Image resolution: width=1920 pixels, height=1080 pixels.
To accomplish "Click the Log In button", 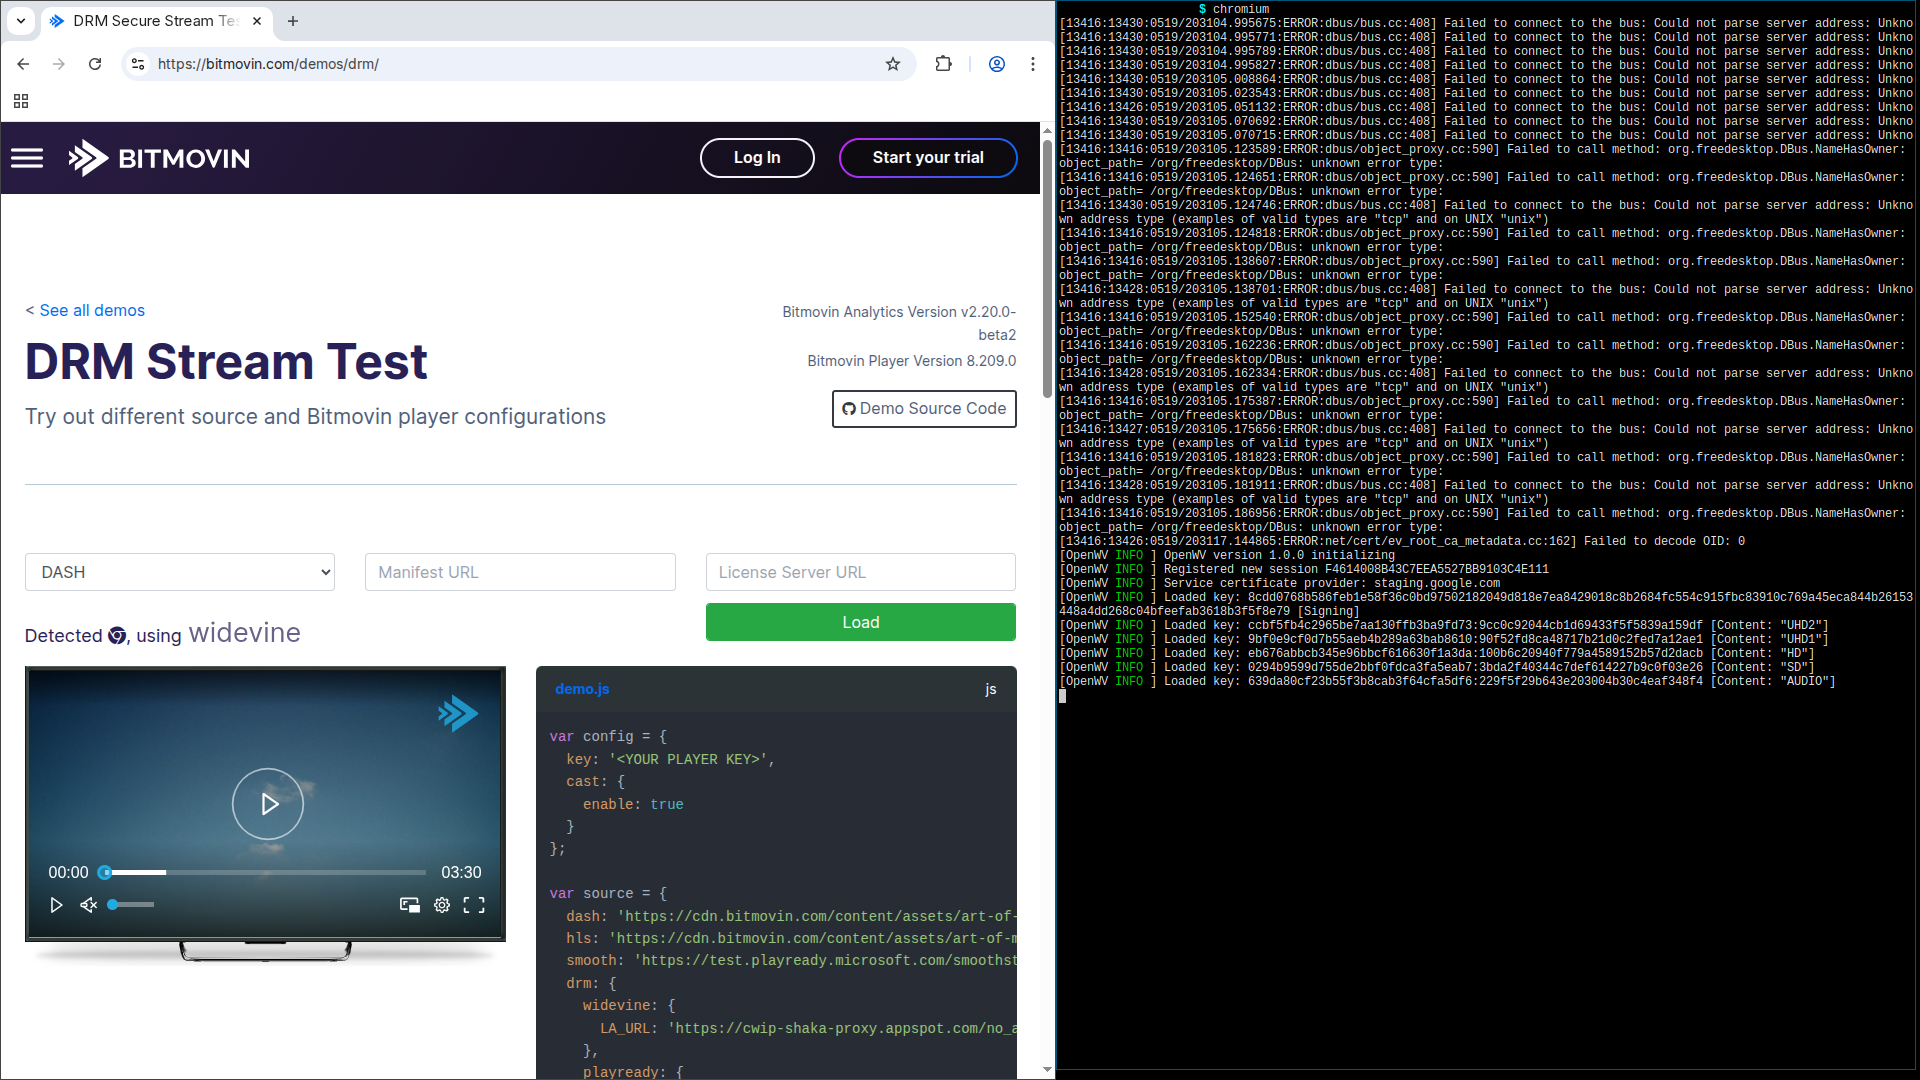I will [757, 158].
